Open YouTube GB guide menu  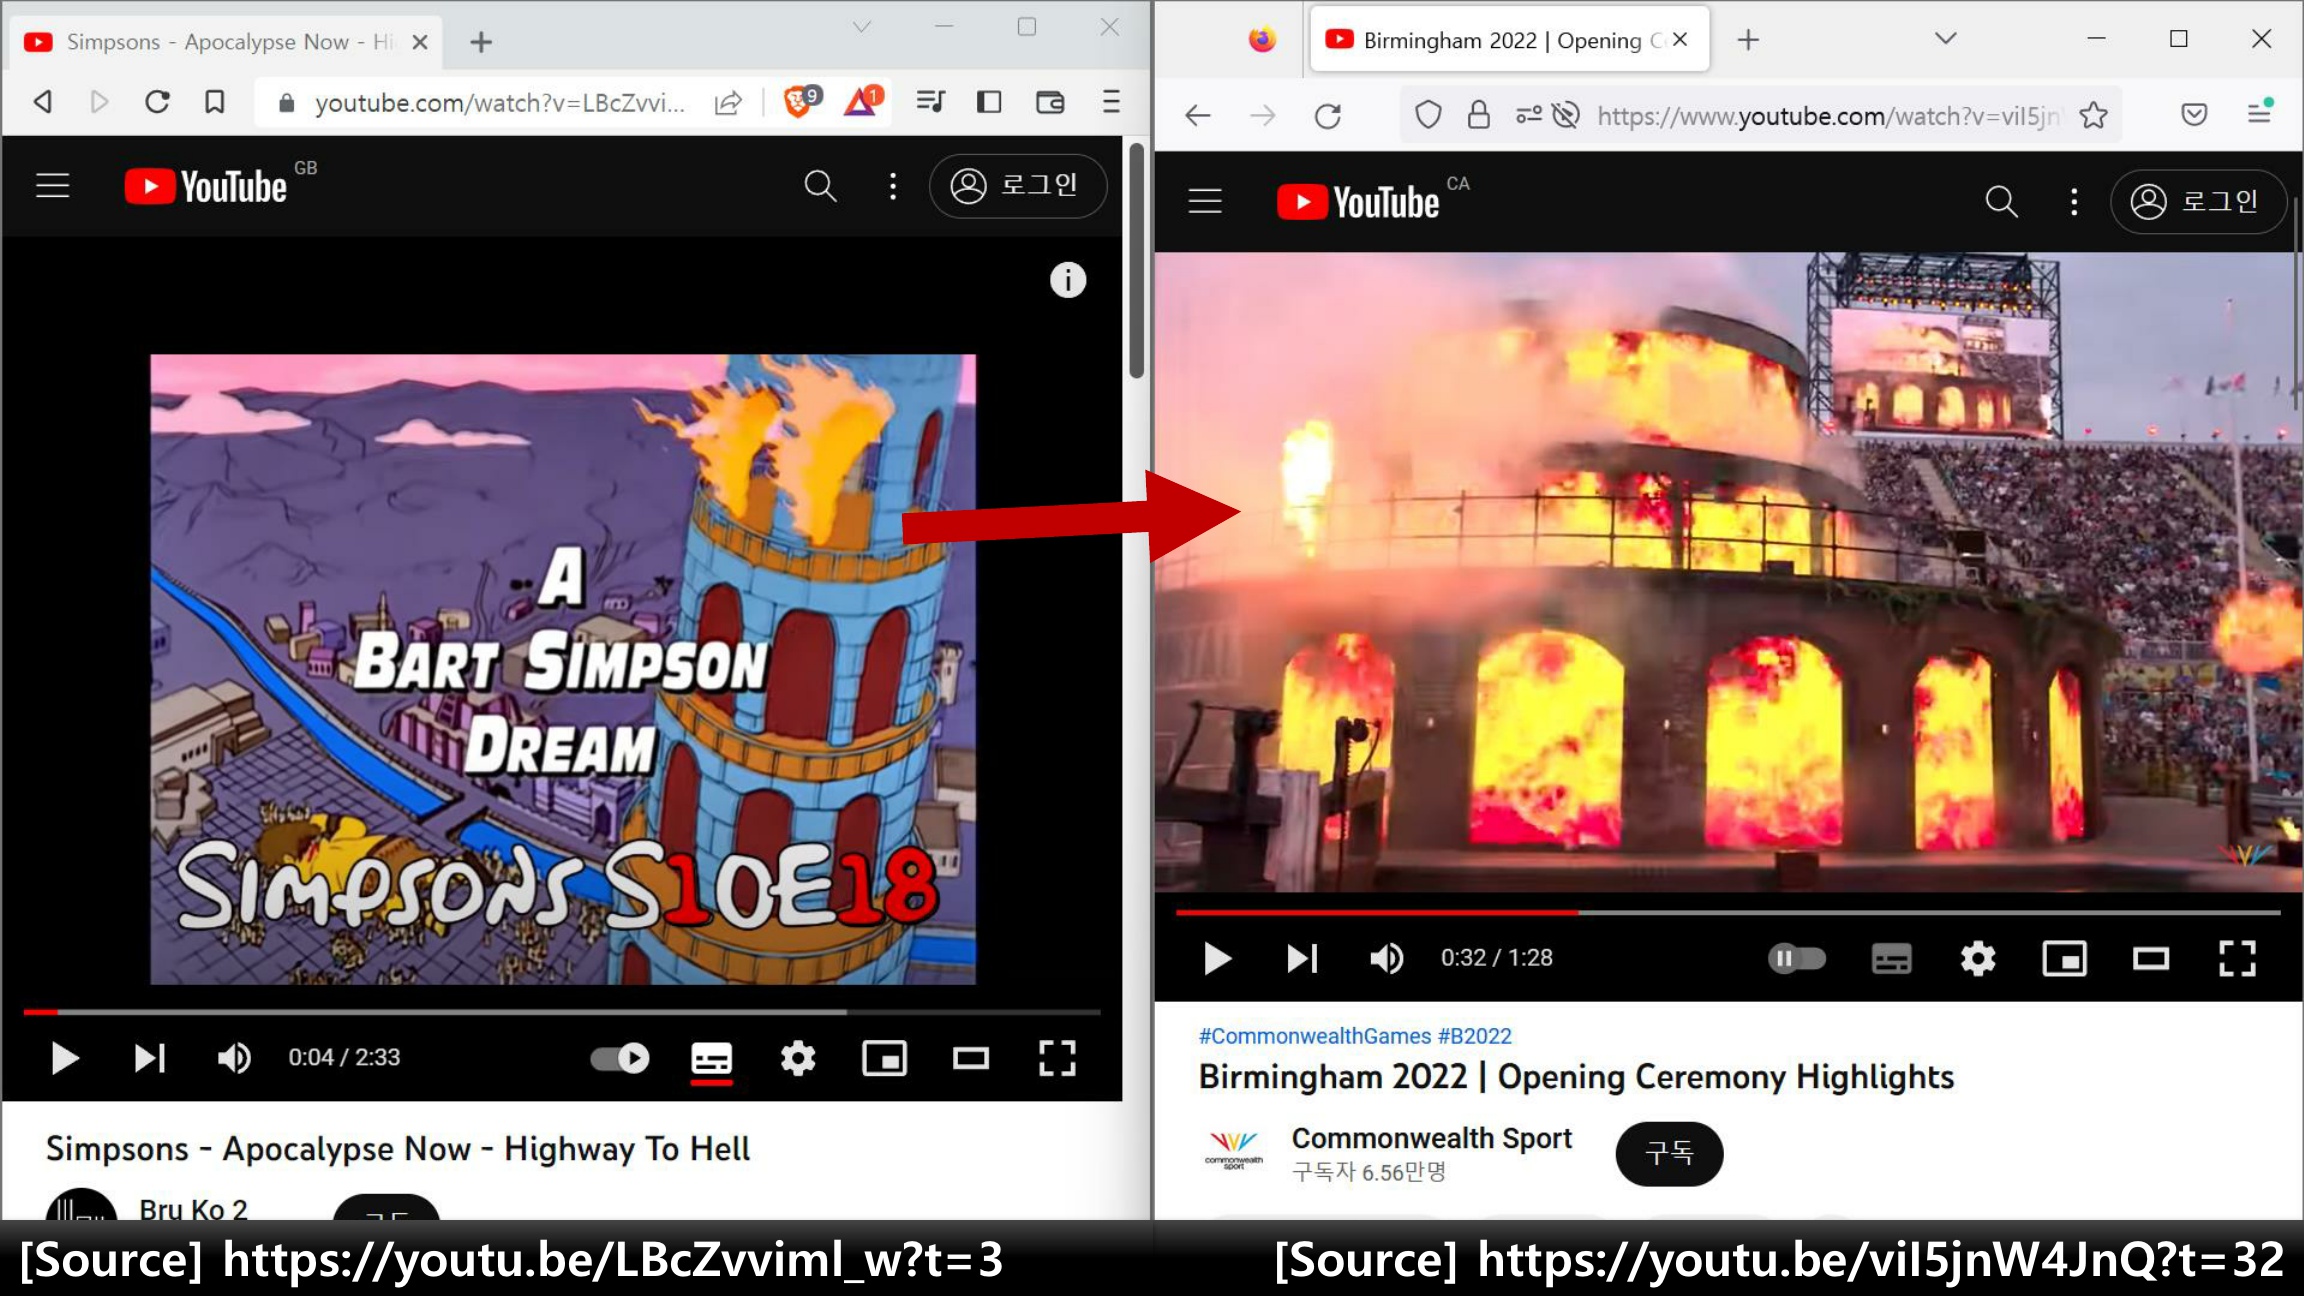coord(53,186)
